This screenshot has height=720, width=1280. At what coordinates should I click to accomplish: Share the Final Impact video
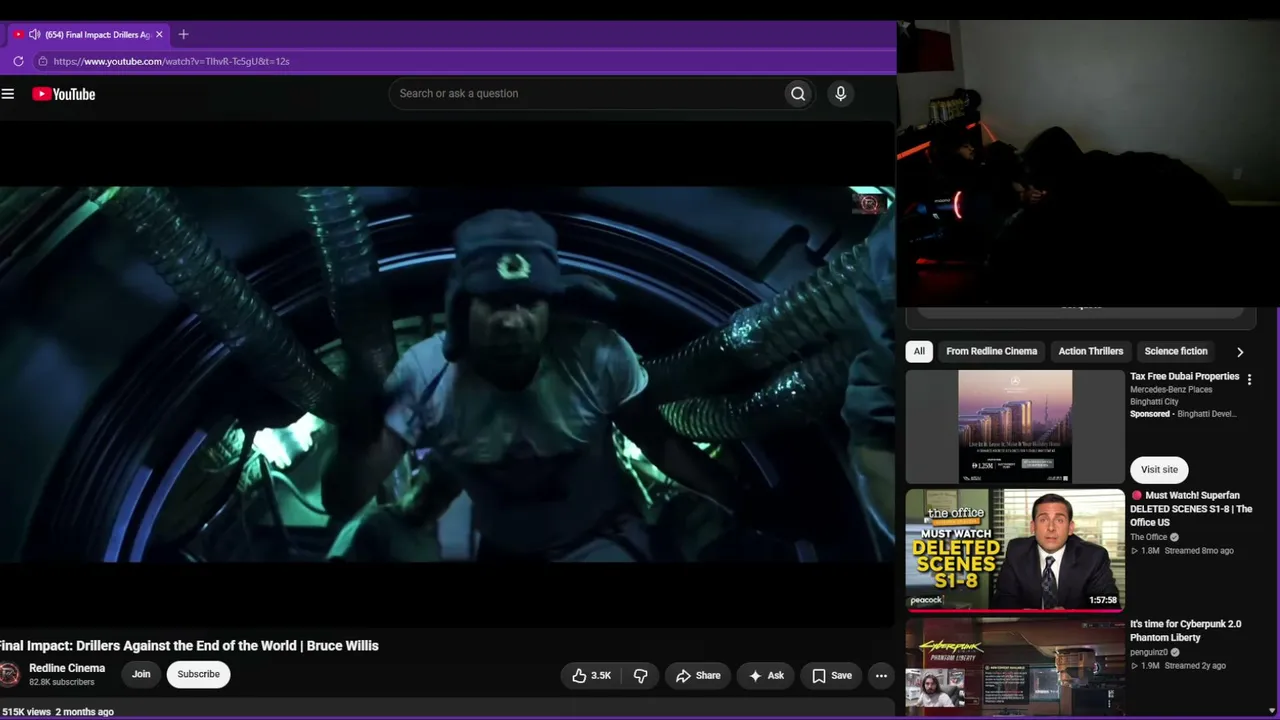point(697,675)
